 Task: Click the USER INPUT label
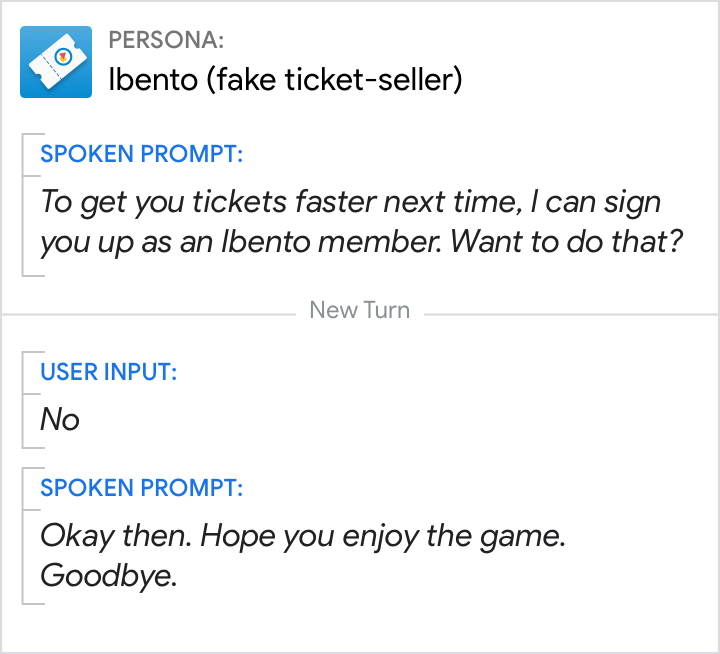coord(108,372)
